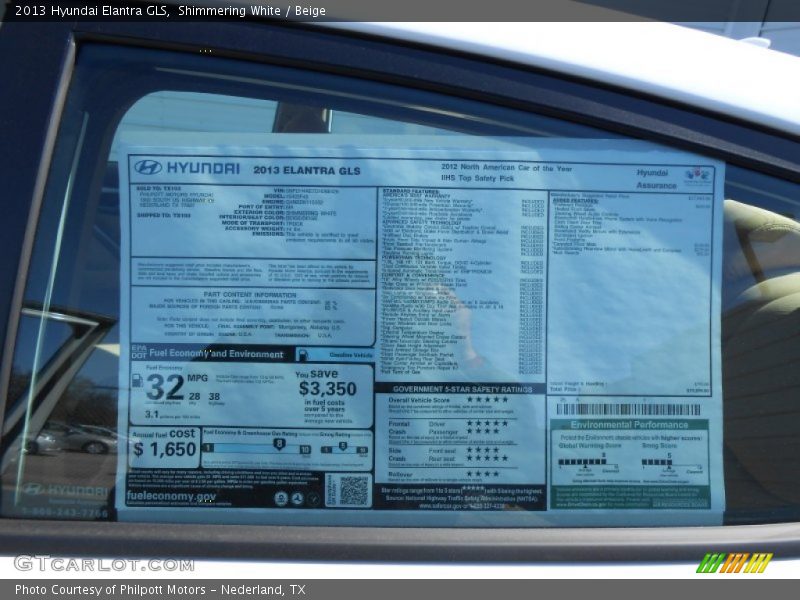
Task: Click the barcode above Environmental Performance
Action: [628, 409]
